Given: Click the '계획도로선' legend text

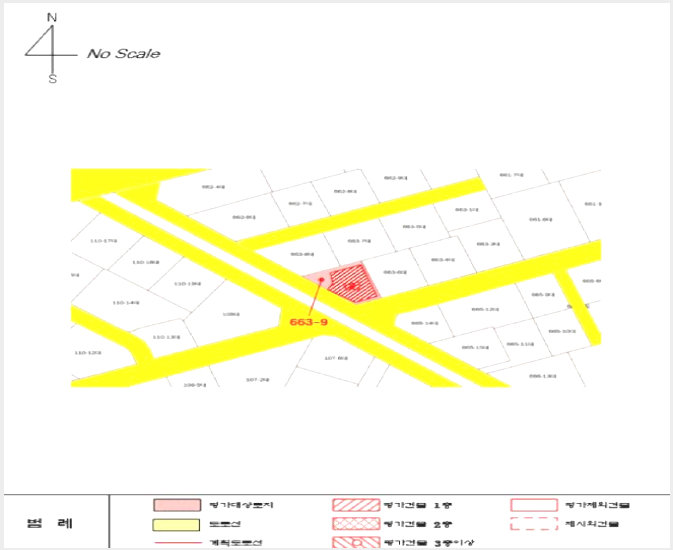Looking at the screenshot, I should (x=236, y=543).
